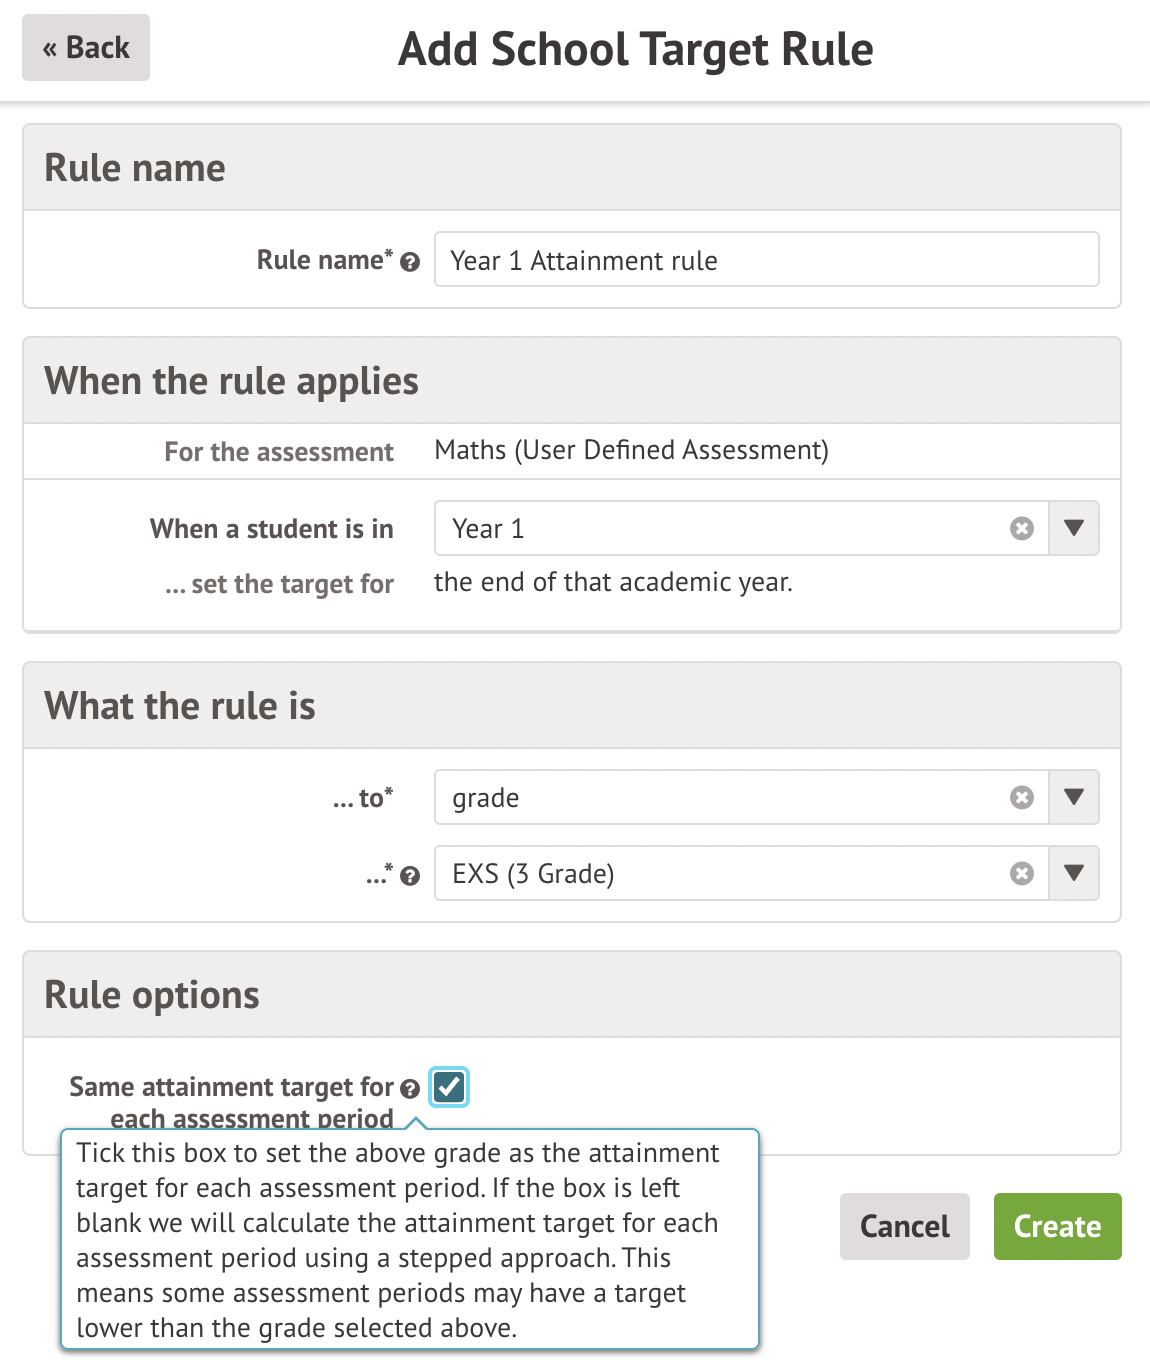Clear the Year 1 selection

coord(1021,528)
